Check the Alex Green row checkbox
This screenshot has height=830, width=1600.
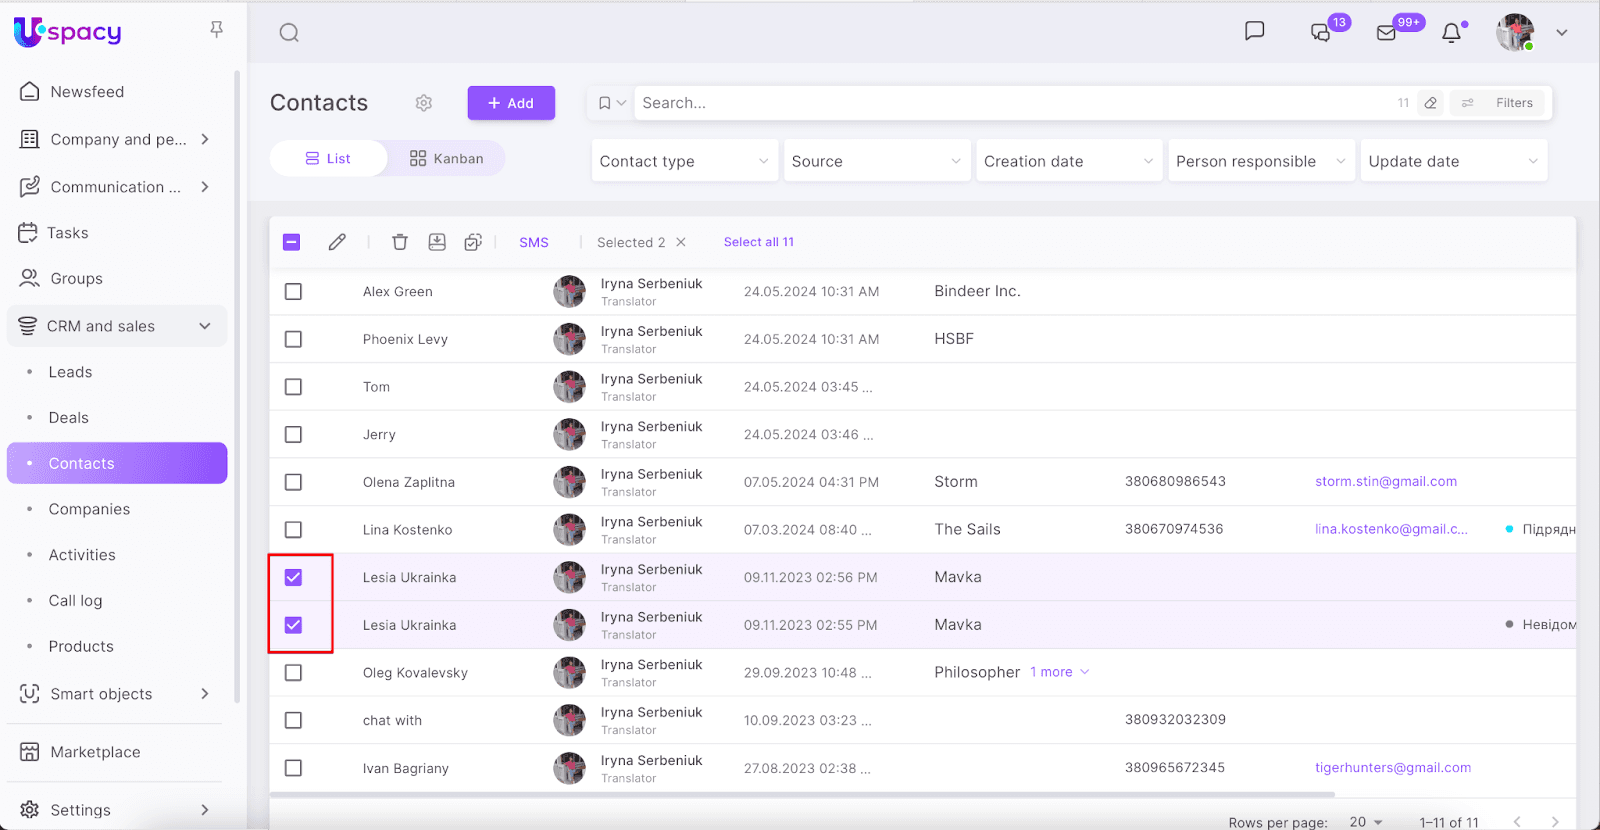[293, 292]
